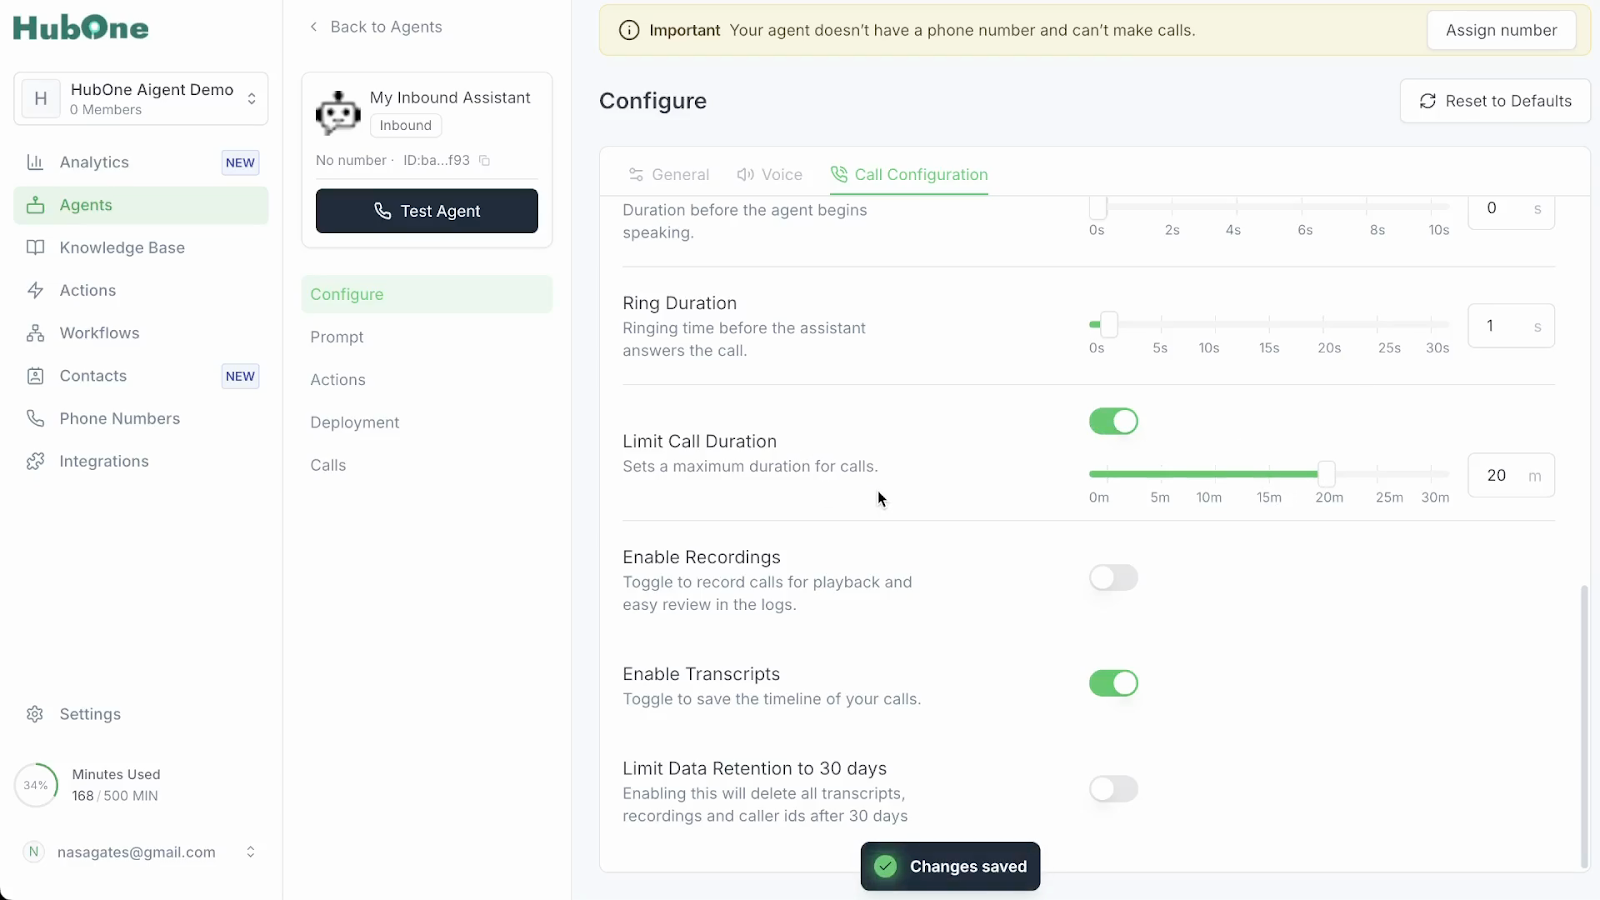This screenshot has width=1600, height=900.
Task: Disable the Limit Call Duration toggle
Action: tap(1113, 422)
